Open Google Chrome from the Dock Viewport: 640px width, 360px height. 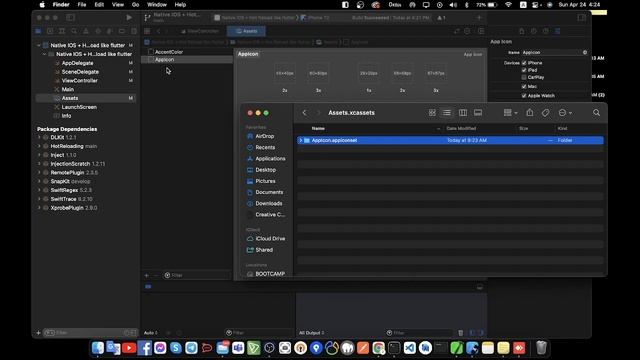378,348
